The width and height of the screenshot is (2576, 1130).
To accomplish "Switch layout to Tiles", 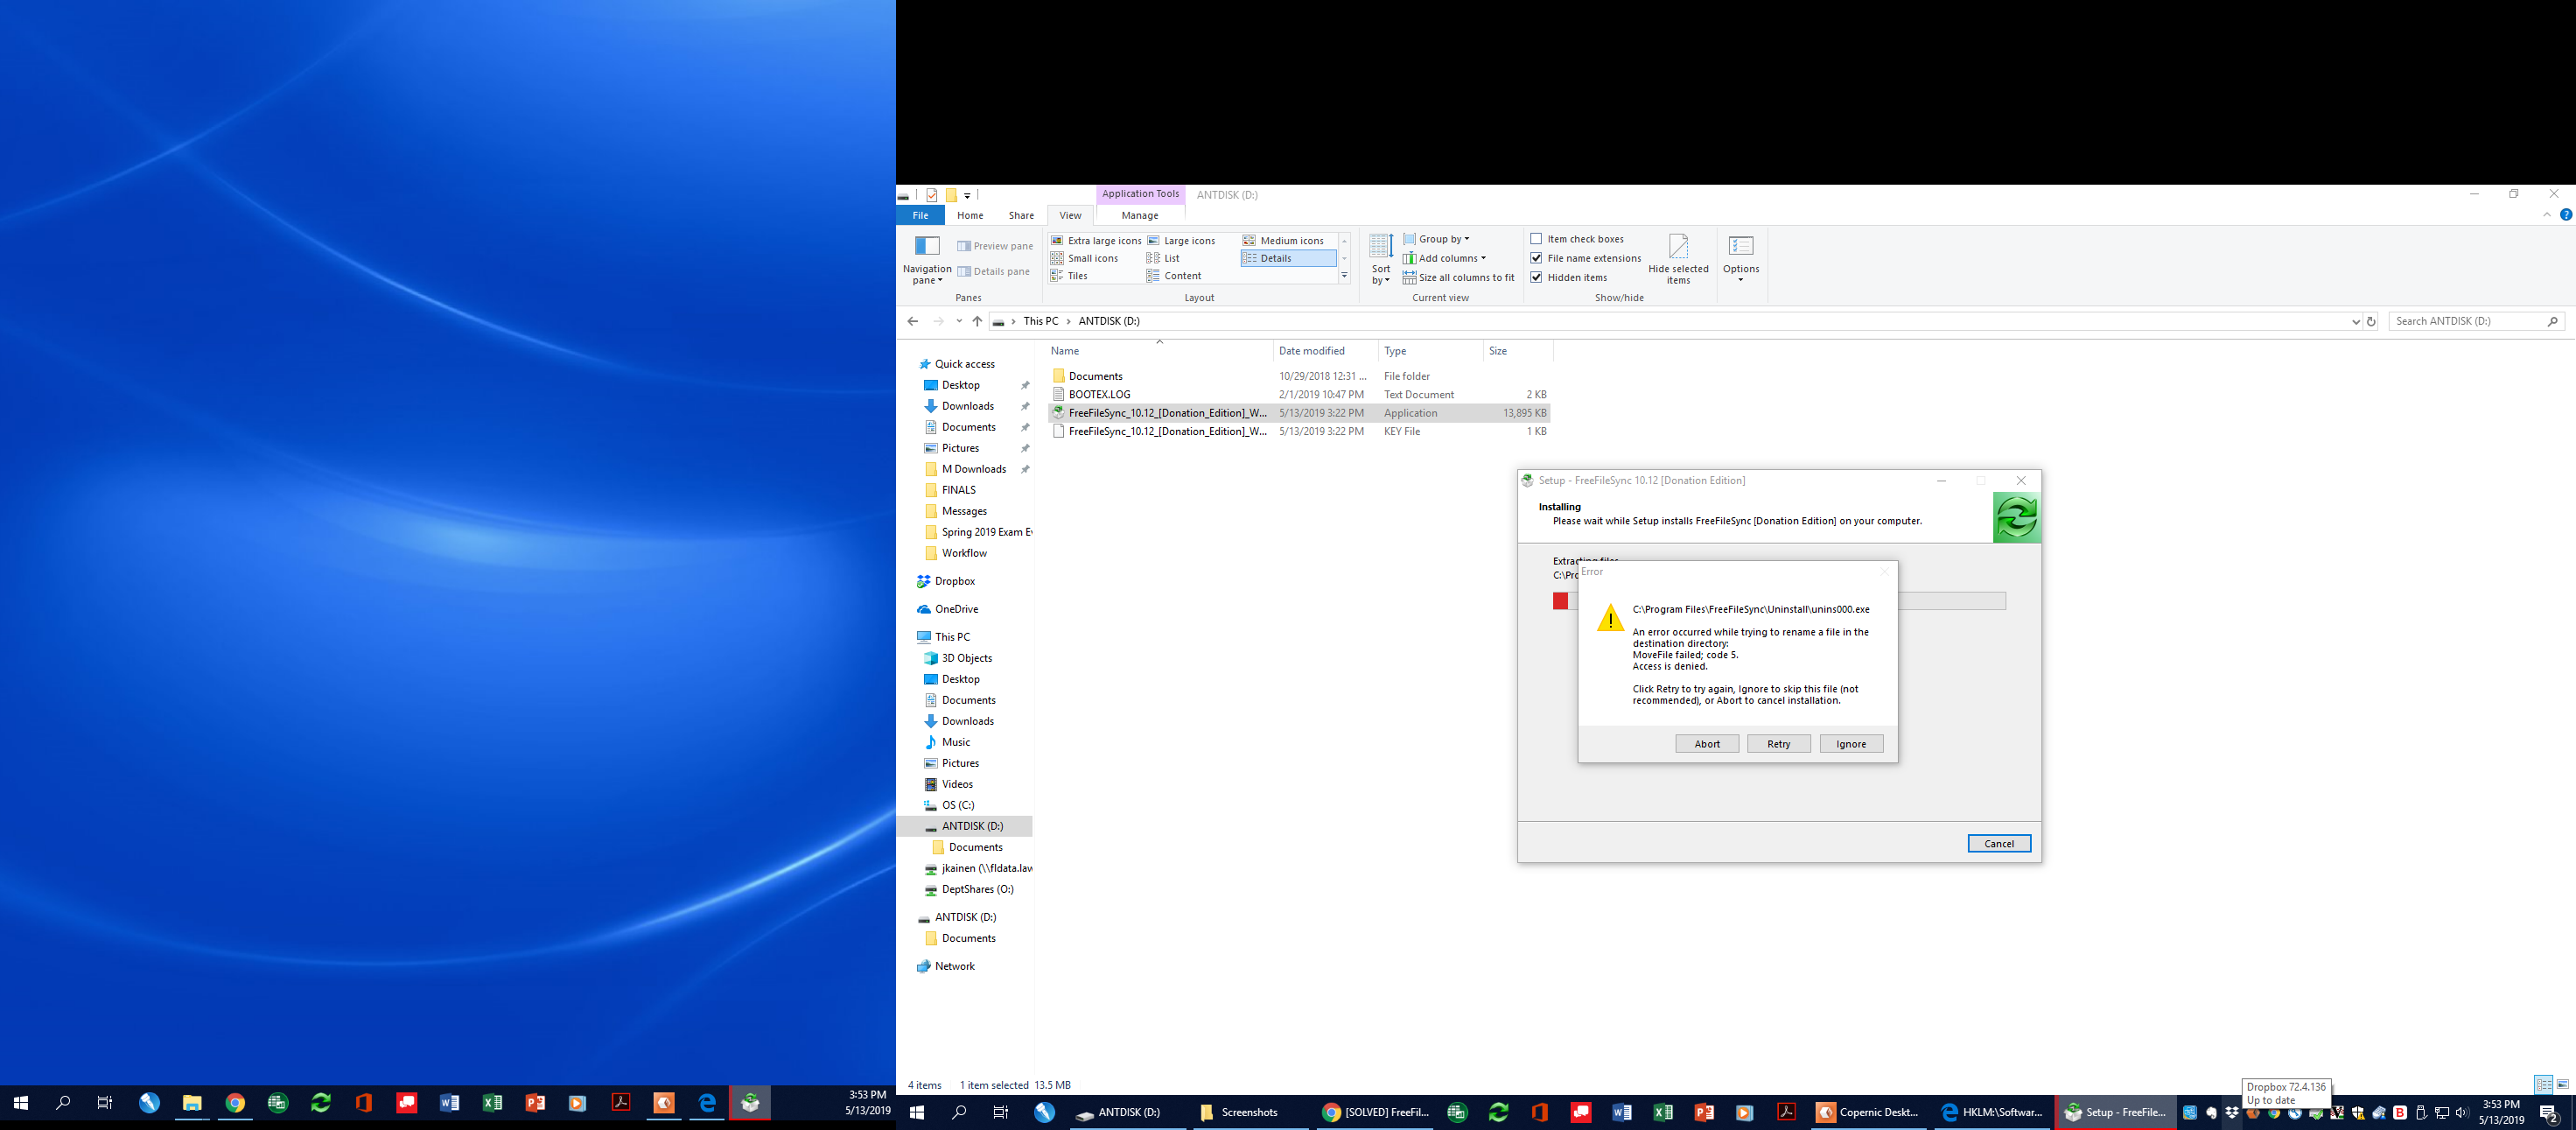I will [1068, 276].
